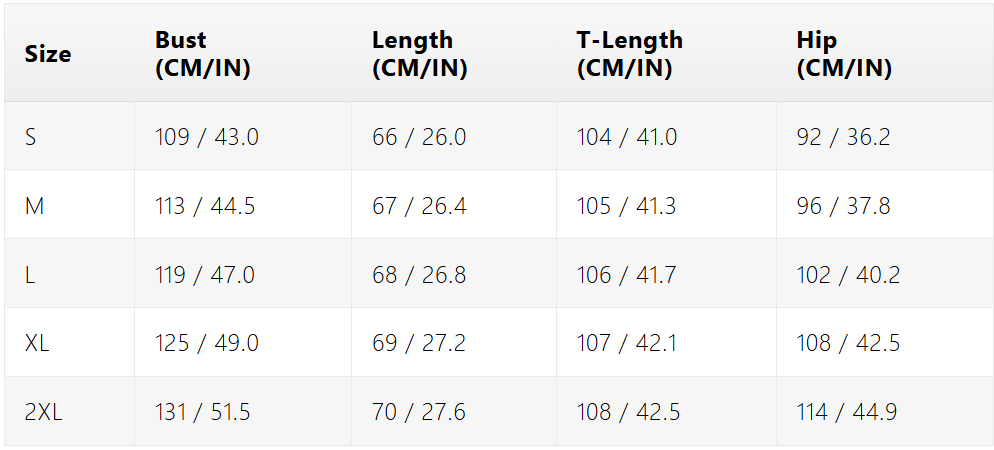This screenshot has height=450, width=994.
Task: Click T-Length value 106 / 41.7
Action: (x=626, y=275)
